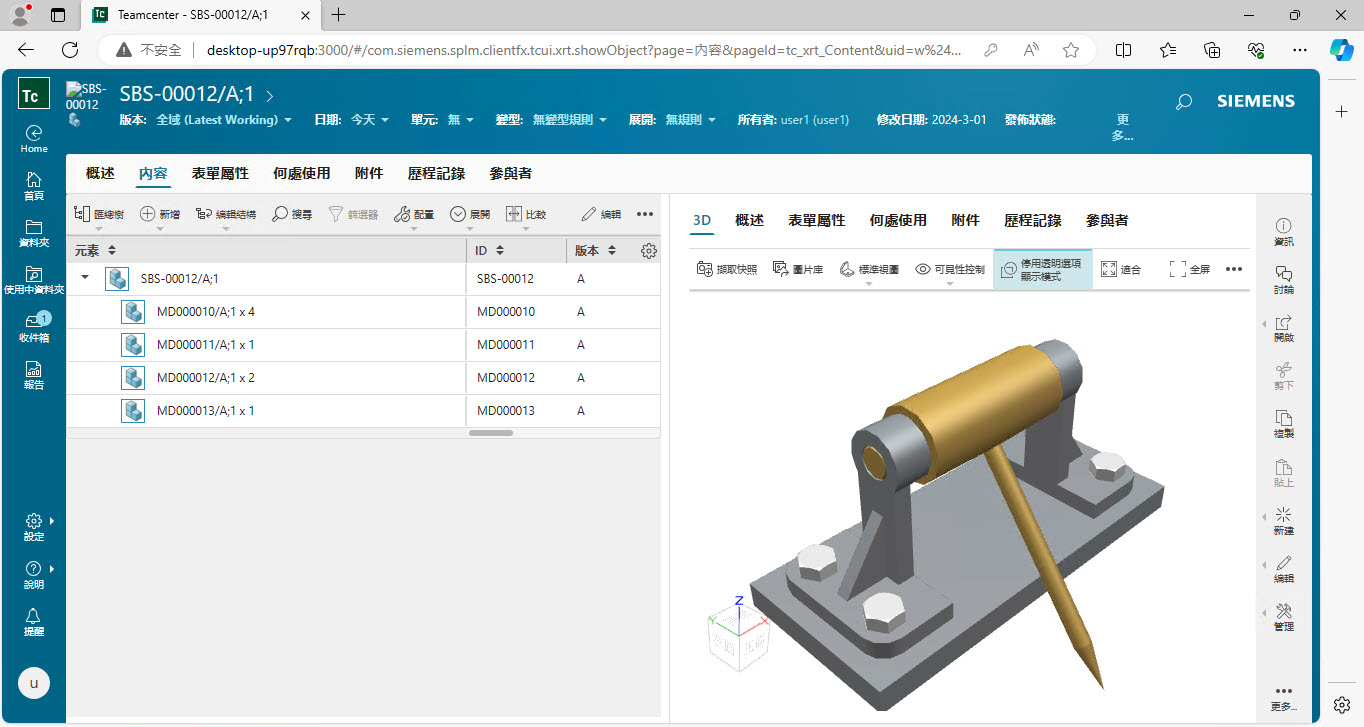
Task: Click 適合 fit-to-view tool
Action: [x=1121, y=269]
